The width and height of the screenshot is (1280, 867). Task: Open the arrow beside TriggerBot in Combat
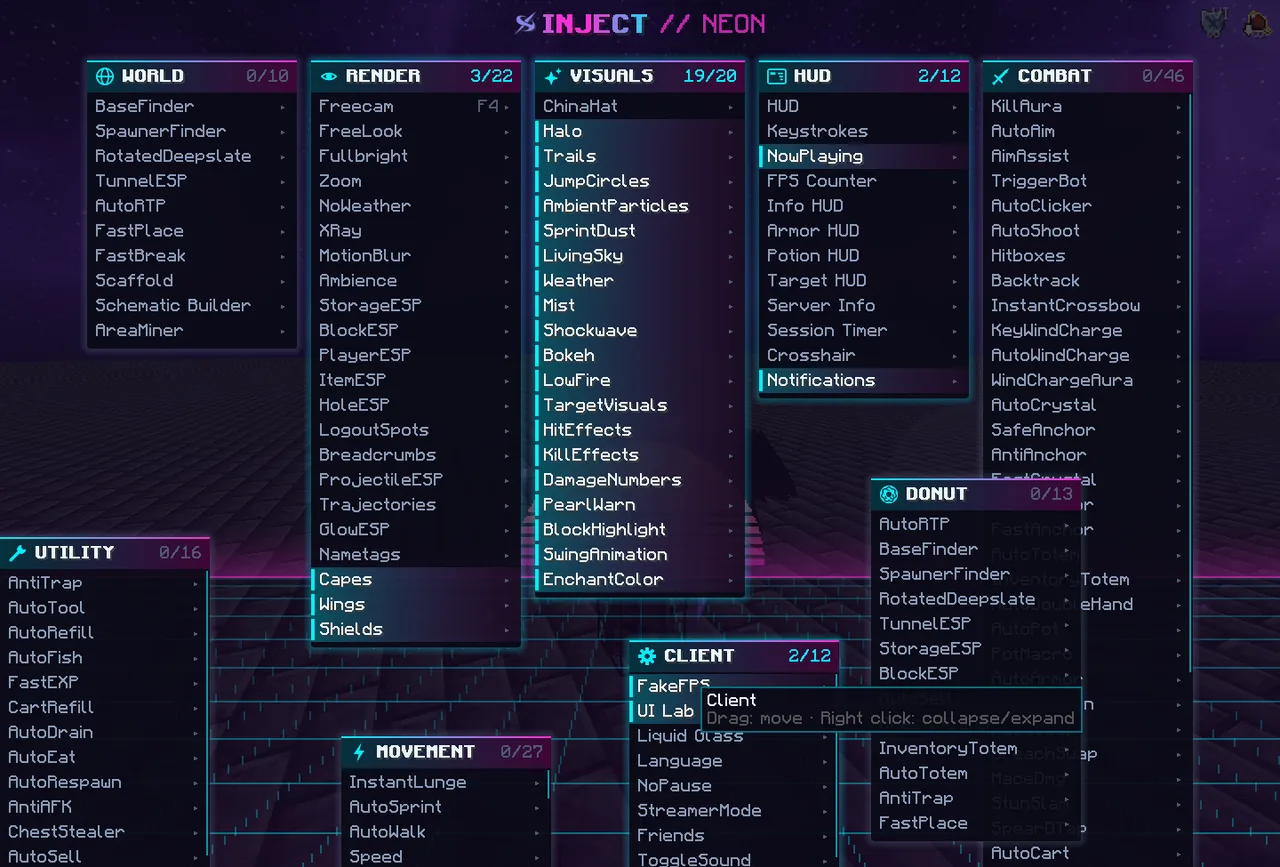point(1179,181)
